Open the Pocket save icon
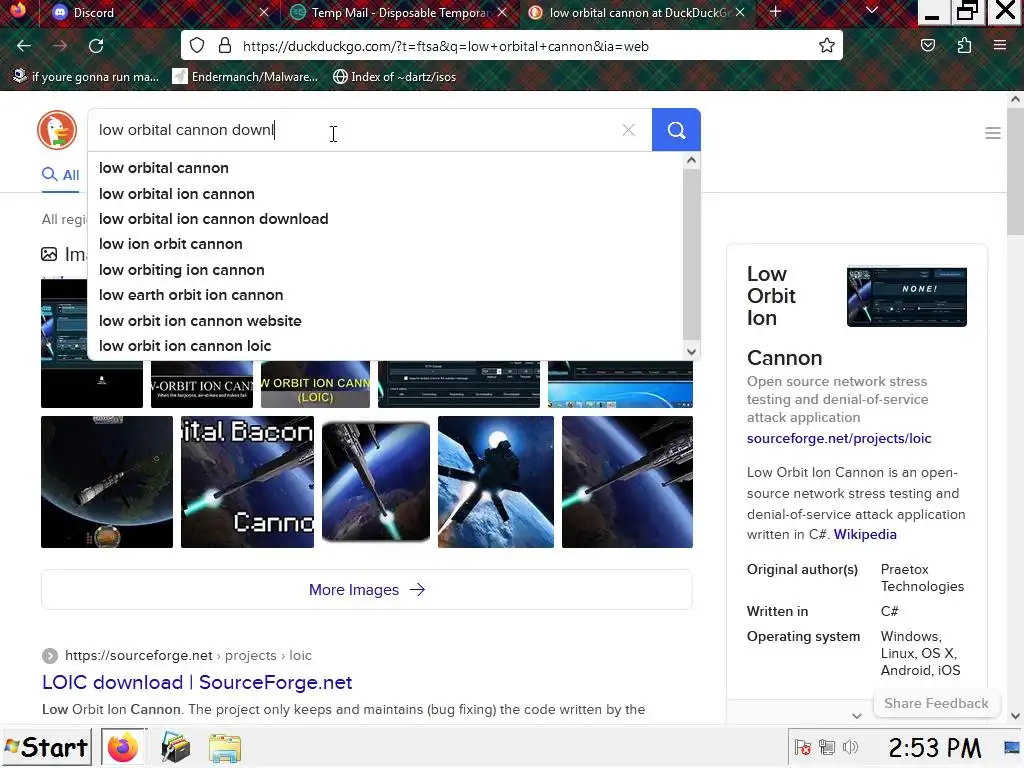This screenshot has width=1024, height=768. click(x=928, y=46)
